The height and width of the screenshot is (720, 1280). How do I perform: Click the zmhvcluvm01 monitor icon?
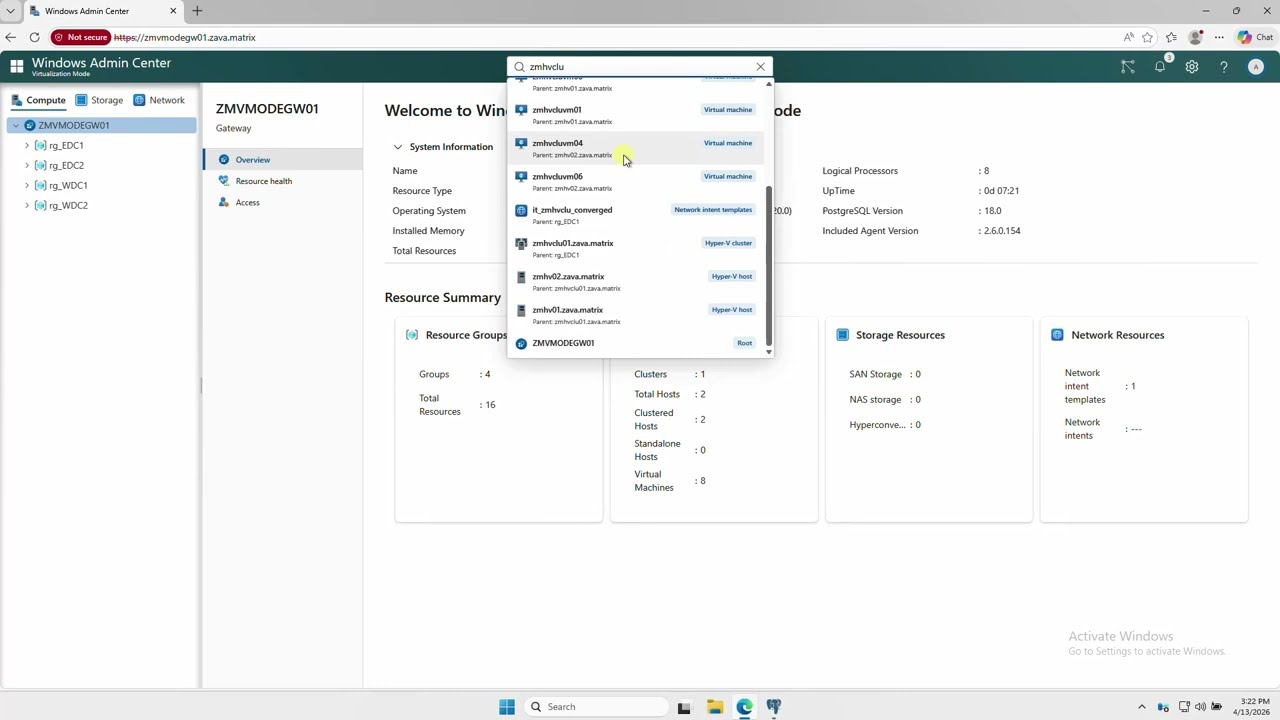coord(521,110)
